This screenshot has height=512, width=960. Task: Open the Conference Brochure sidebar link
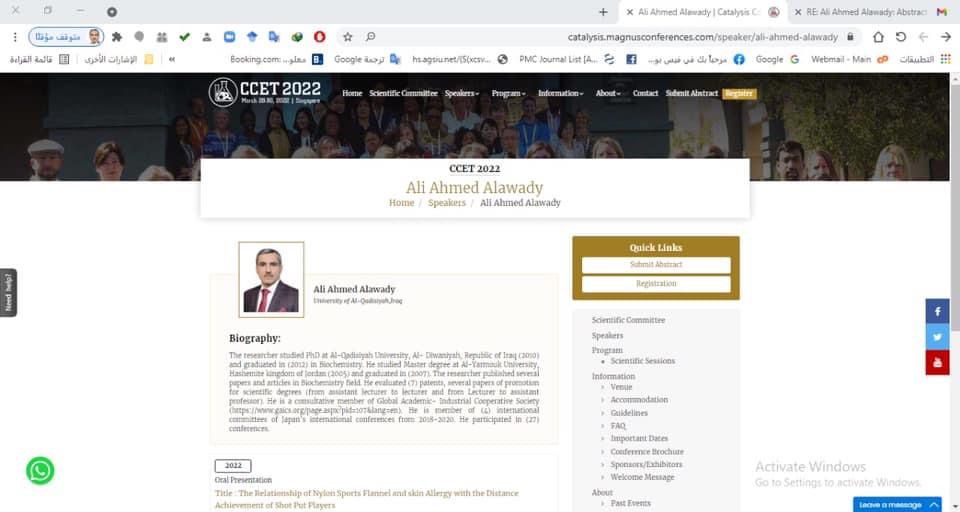pyautogui.click(x=647, y=451)
